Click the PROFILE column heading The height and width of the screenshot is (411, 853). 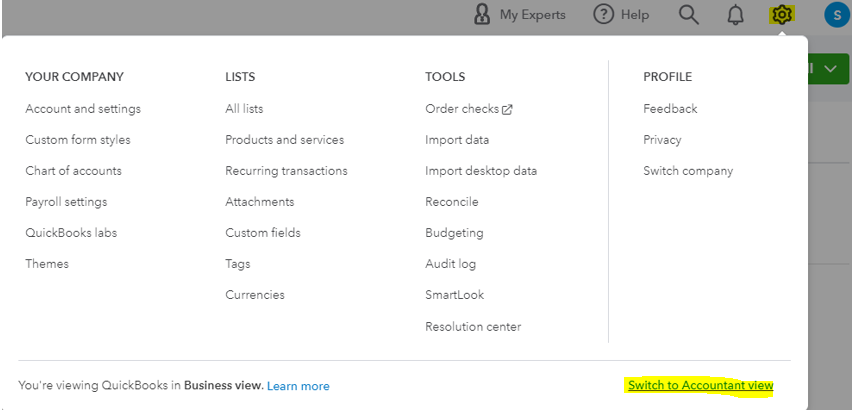click(x=667, y=77)
